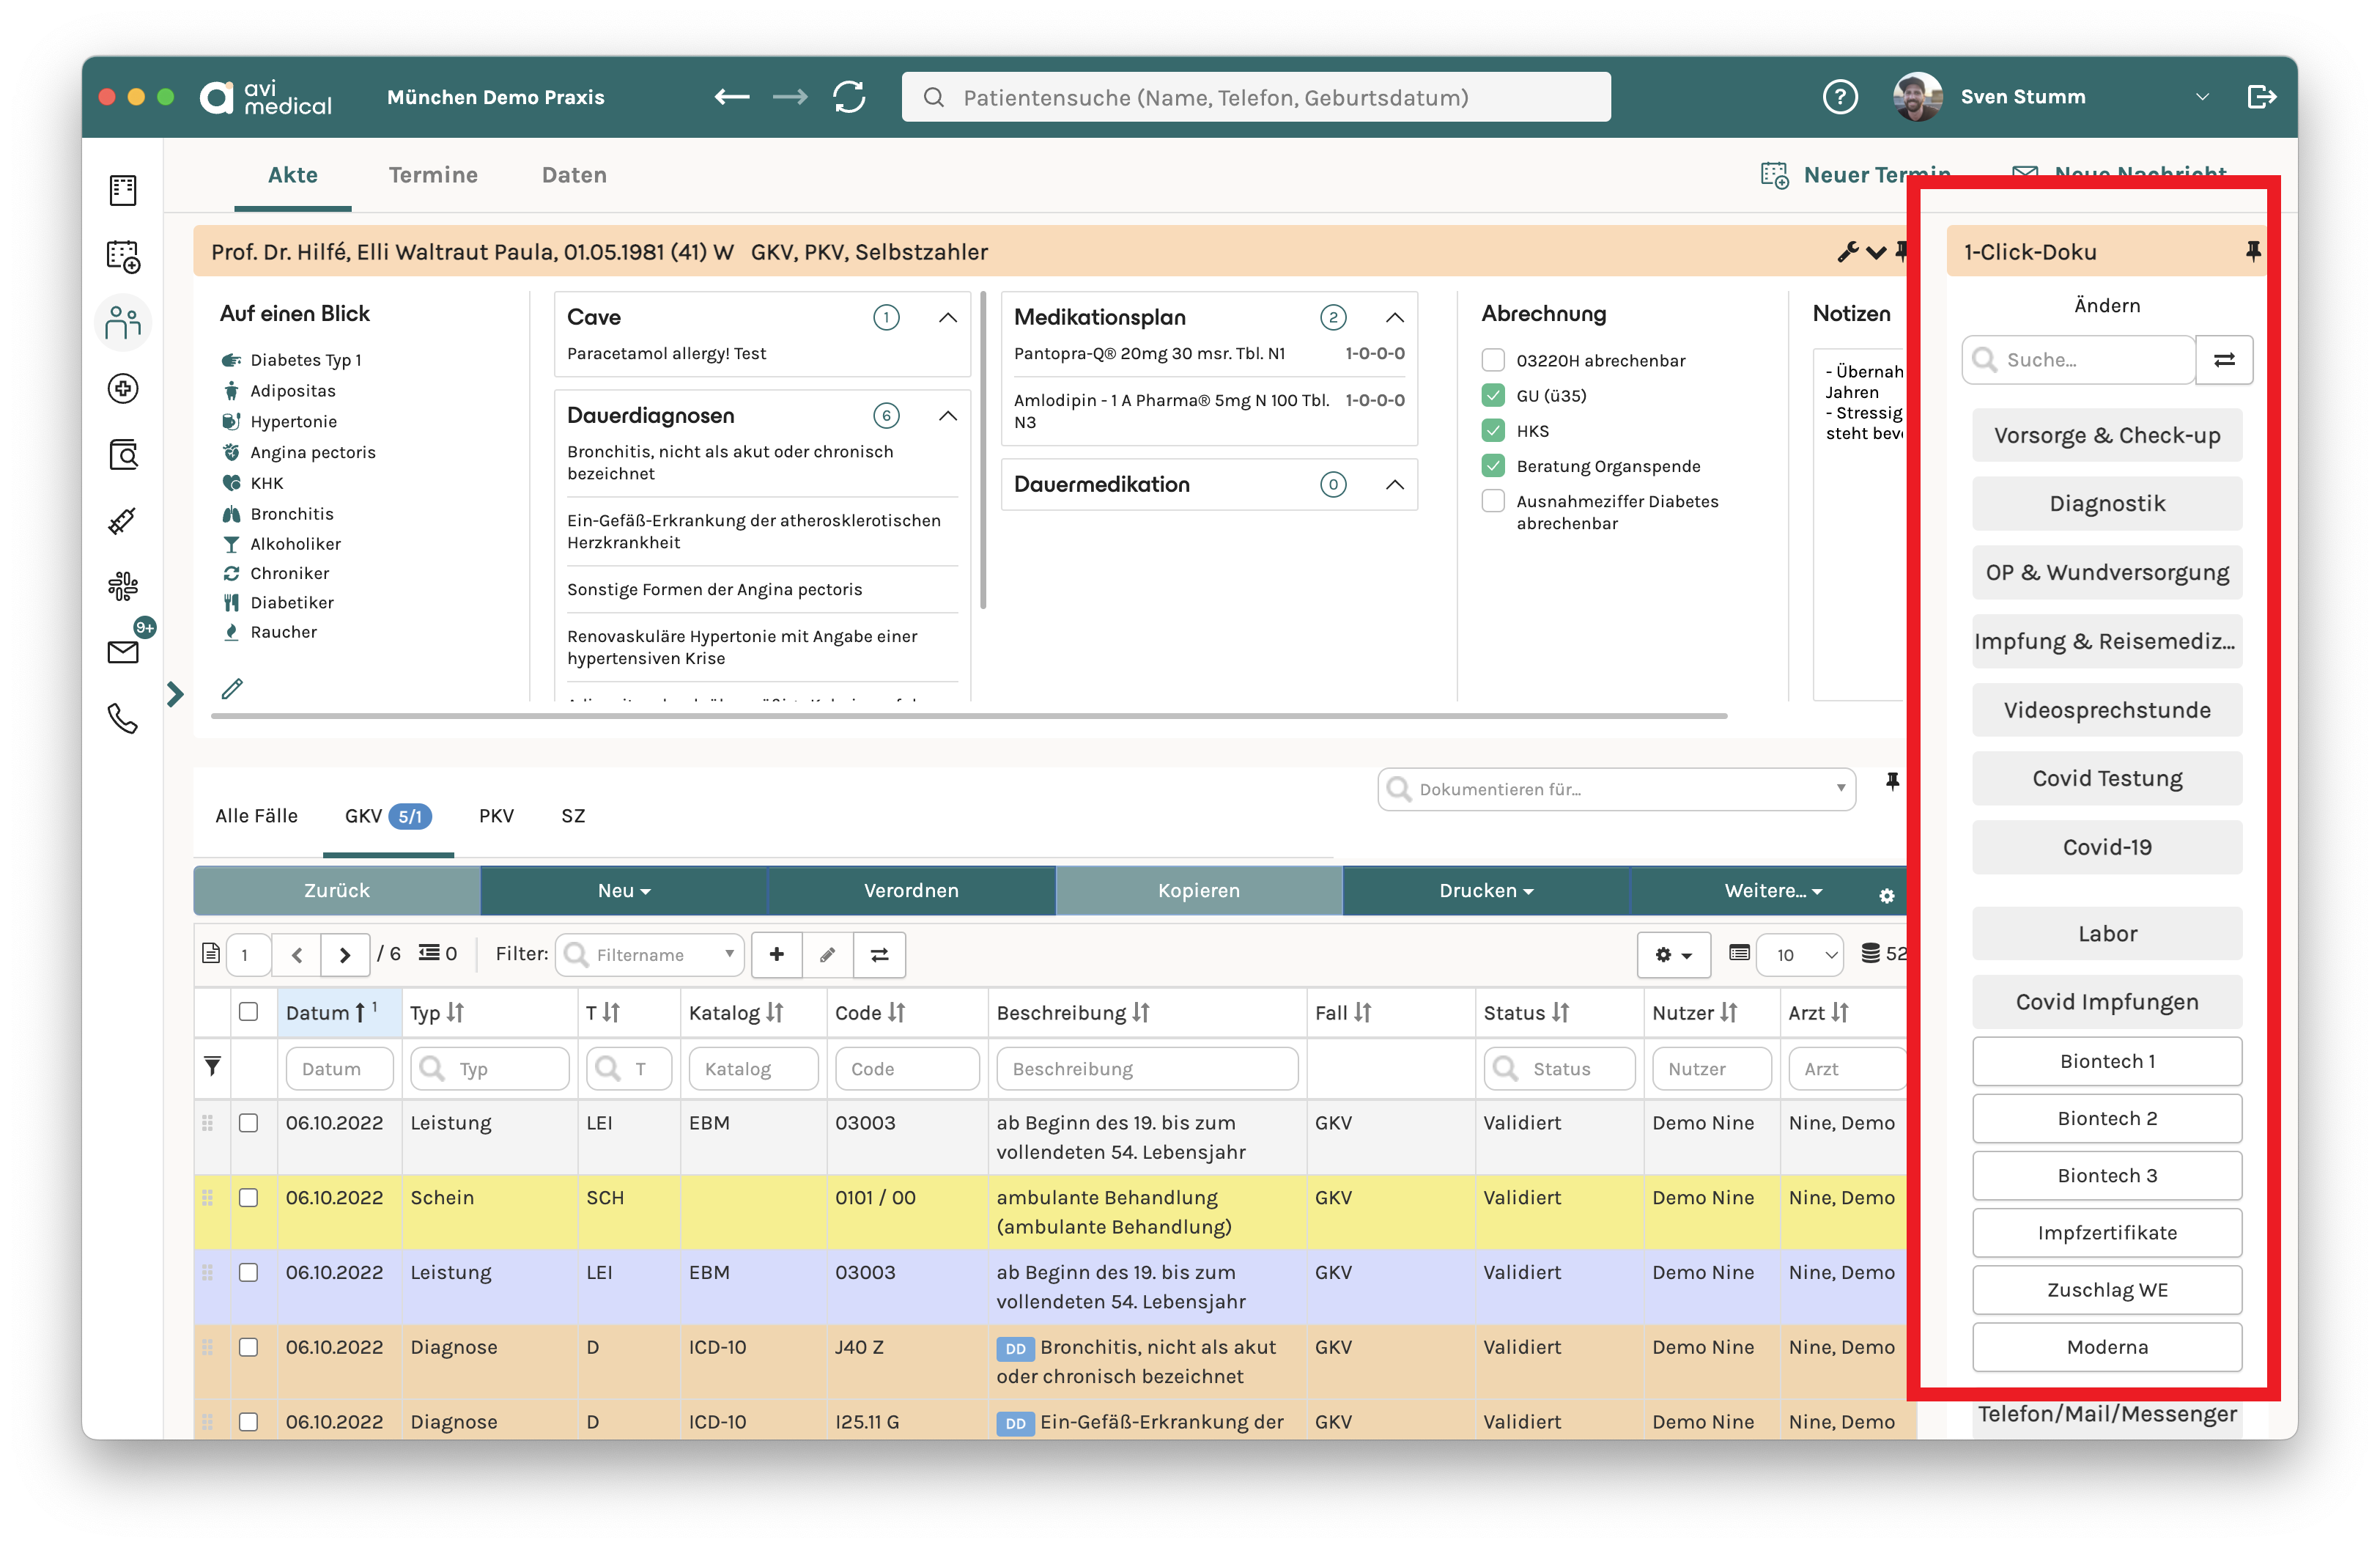Open the patients group icon in sidebar
The image size is (2380, 1548).
(123, 323)
